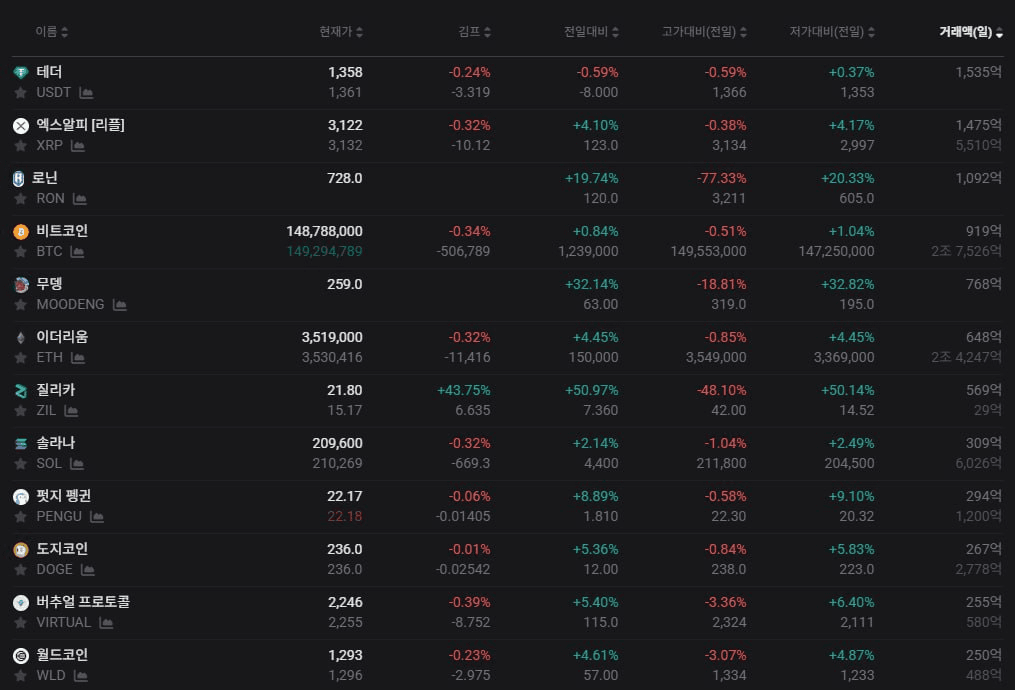Click the Moodeng coin logo

tap(21, 285)
